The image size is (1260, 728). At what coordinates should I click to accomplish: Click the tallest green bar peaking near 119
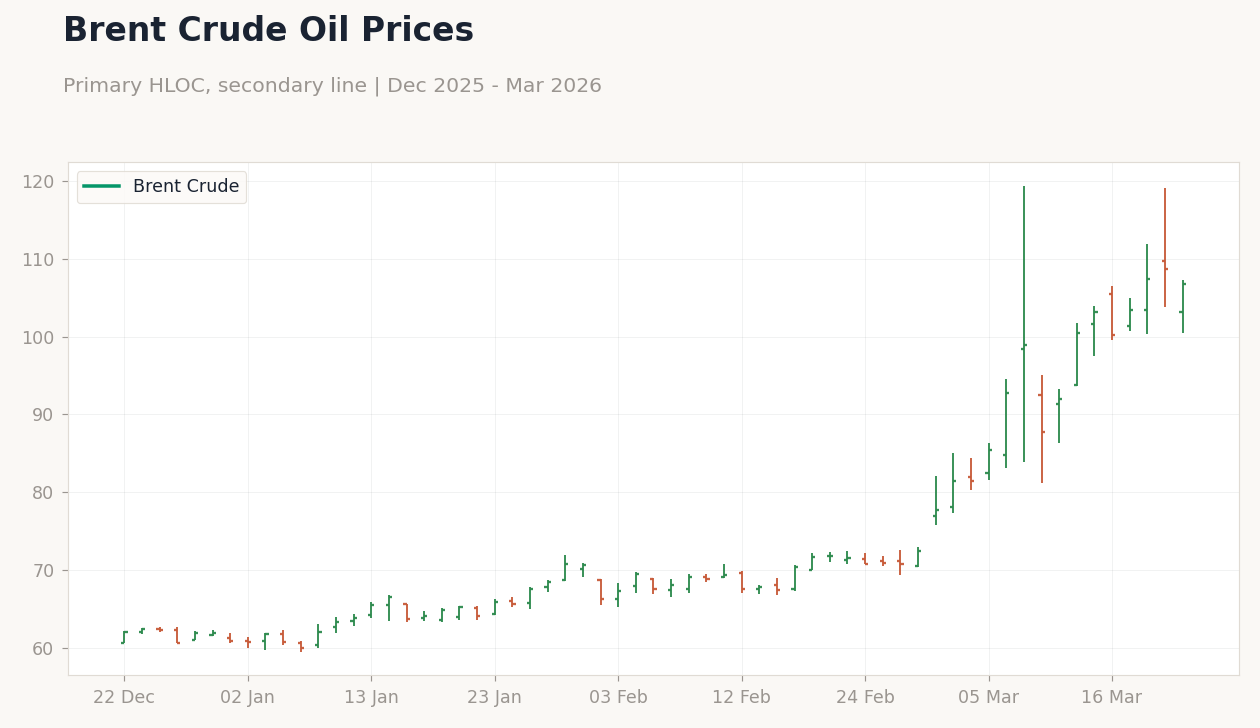click(1024, 324)
